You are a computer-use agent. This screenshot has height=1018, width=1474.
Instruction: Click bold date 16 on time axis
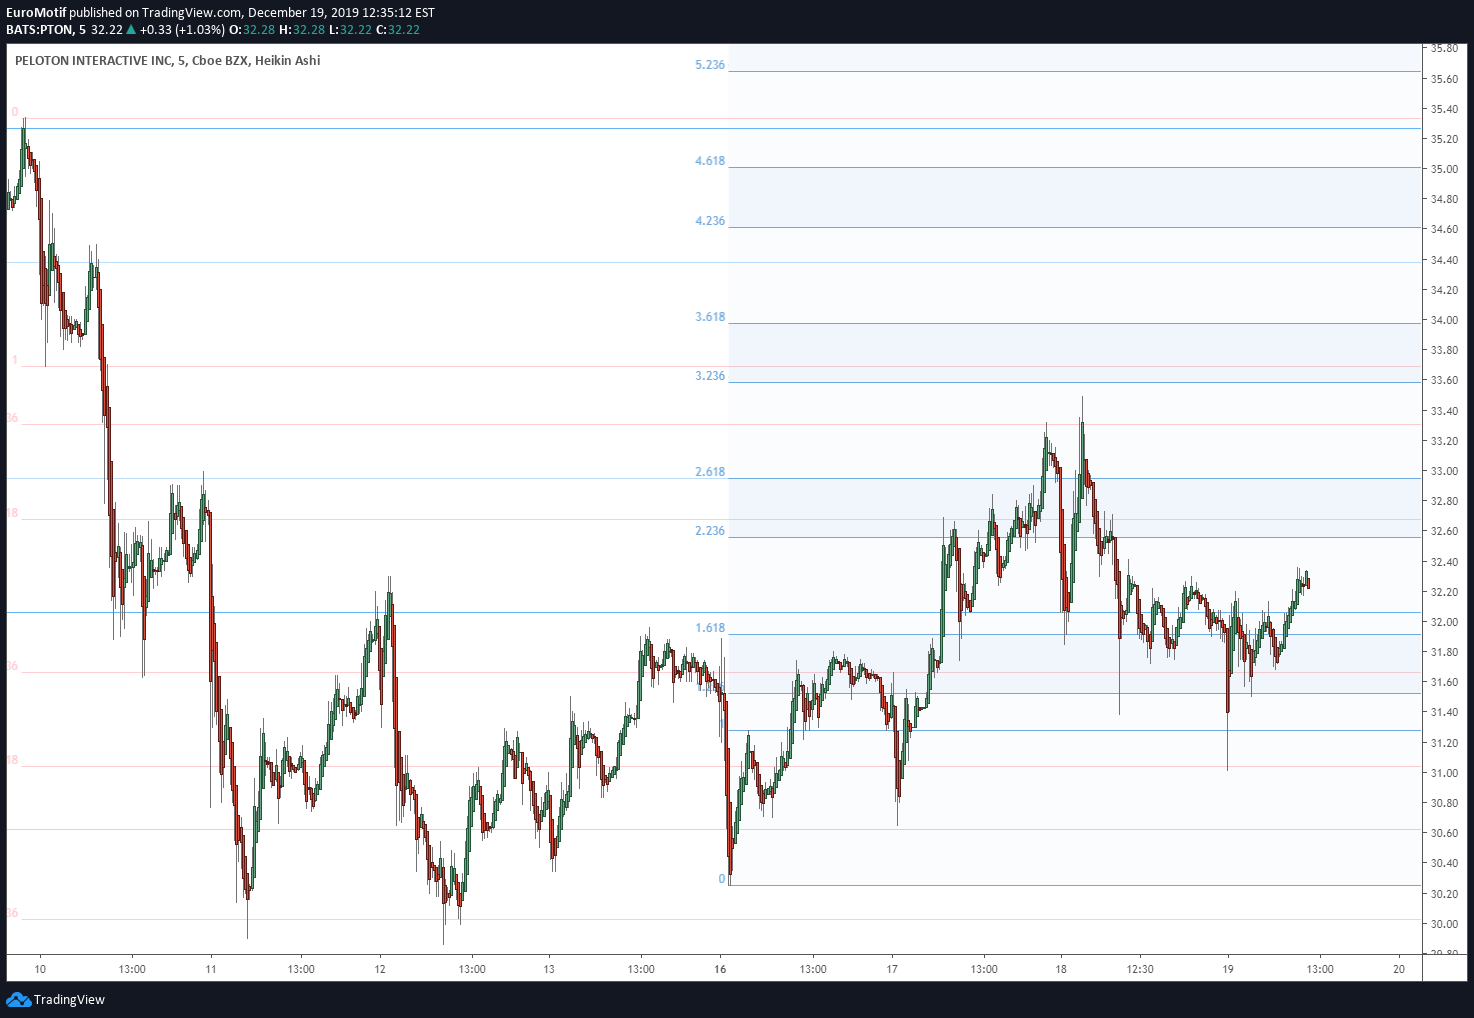721,969
